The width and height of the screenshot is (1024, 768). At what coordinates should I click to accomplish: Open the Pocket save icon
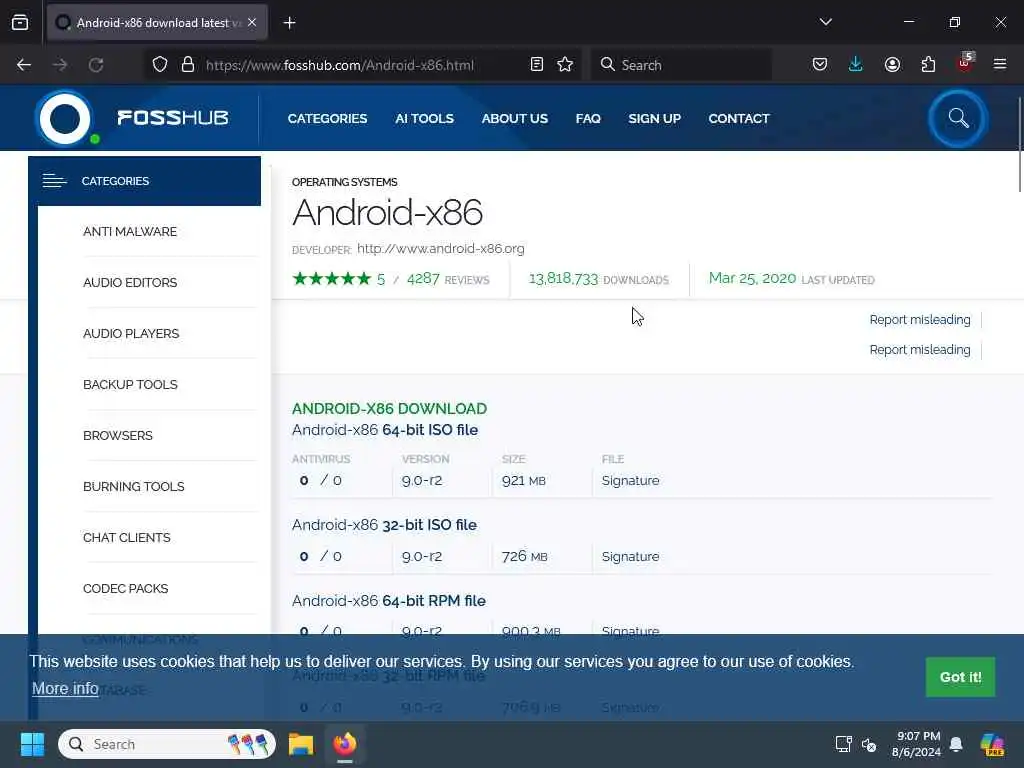point(820,65)
